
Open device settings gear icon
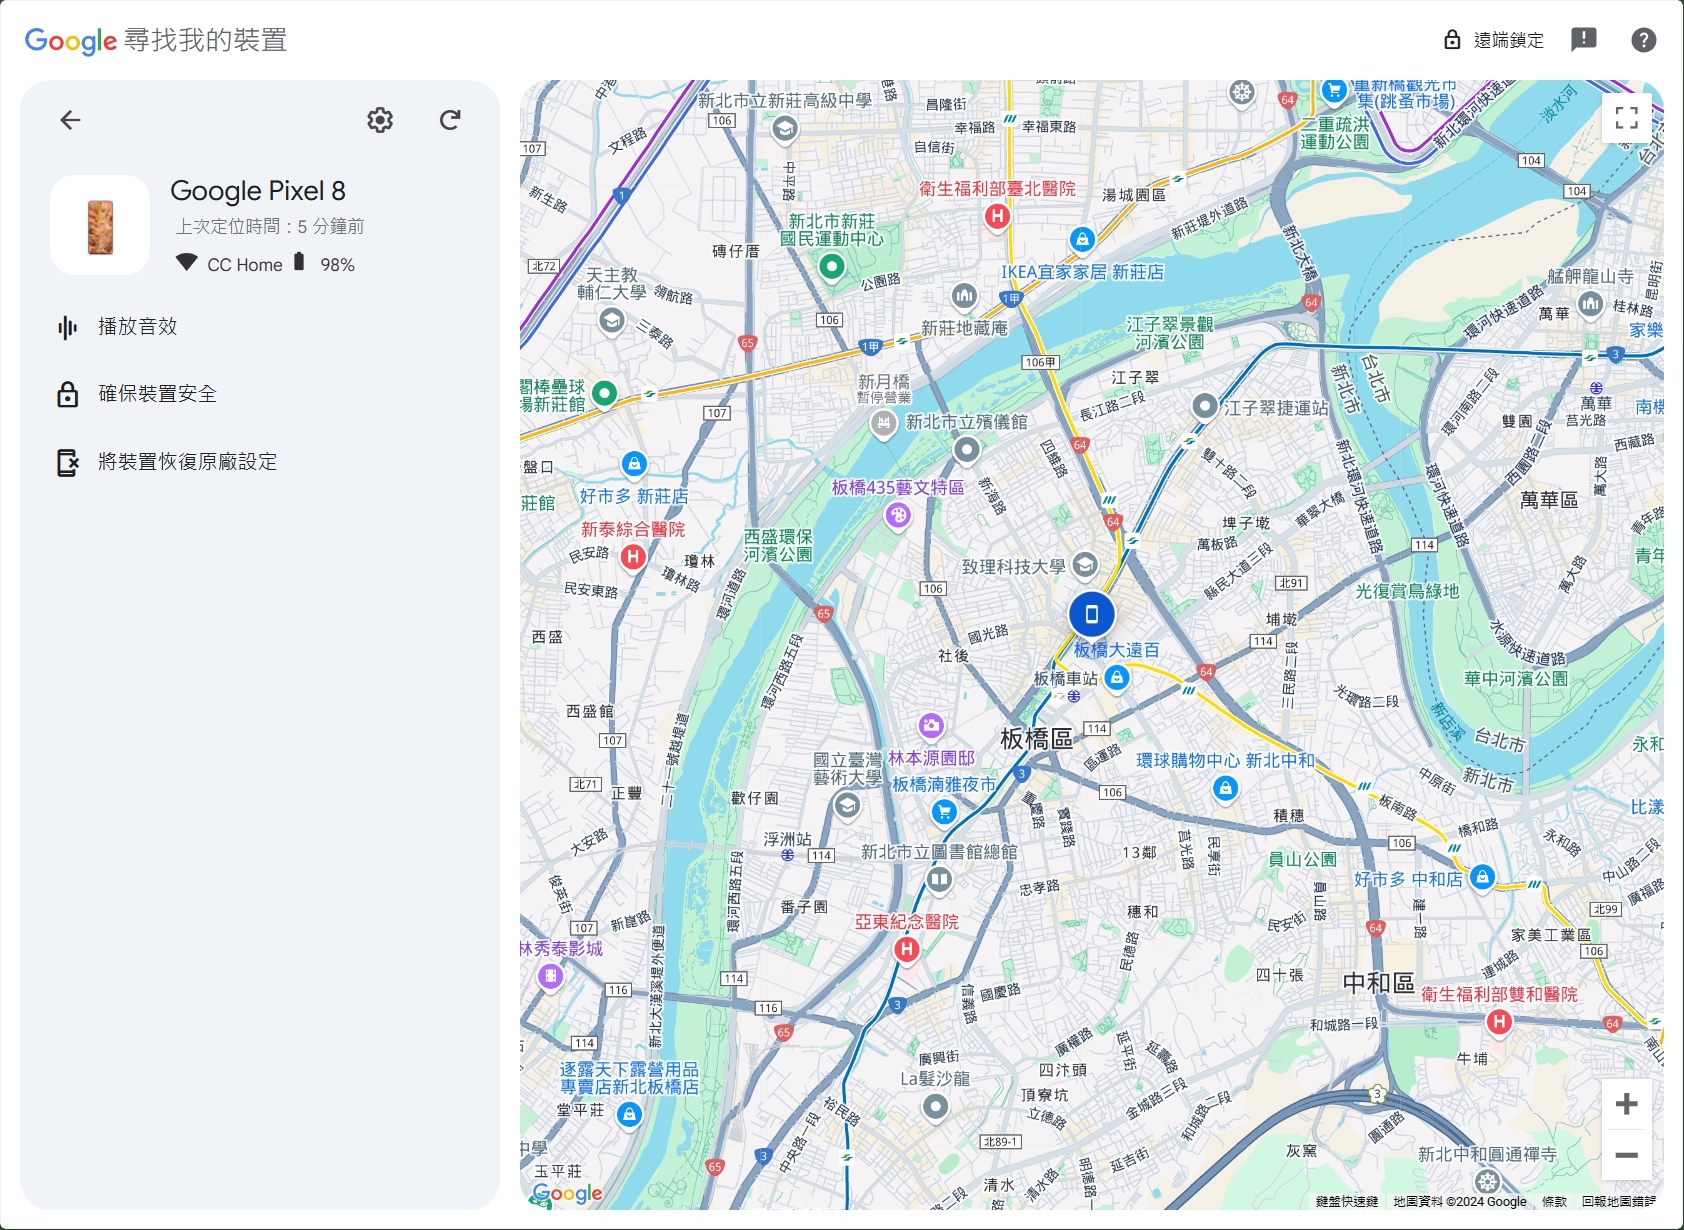[380, 120]
